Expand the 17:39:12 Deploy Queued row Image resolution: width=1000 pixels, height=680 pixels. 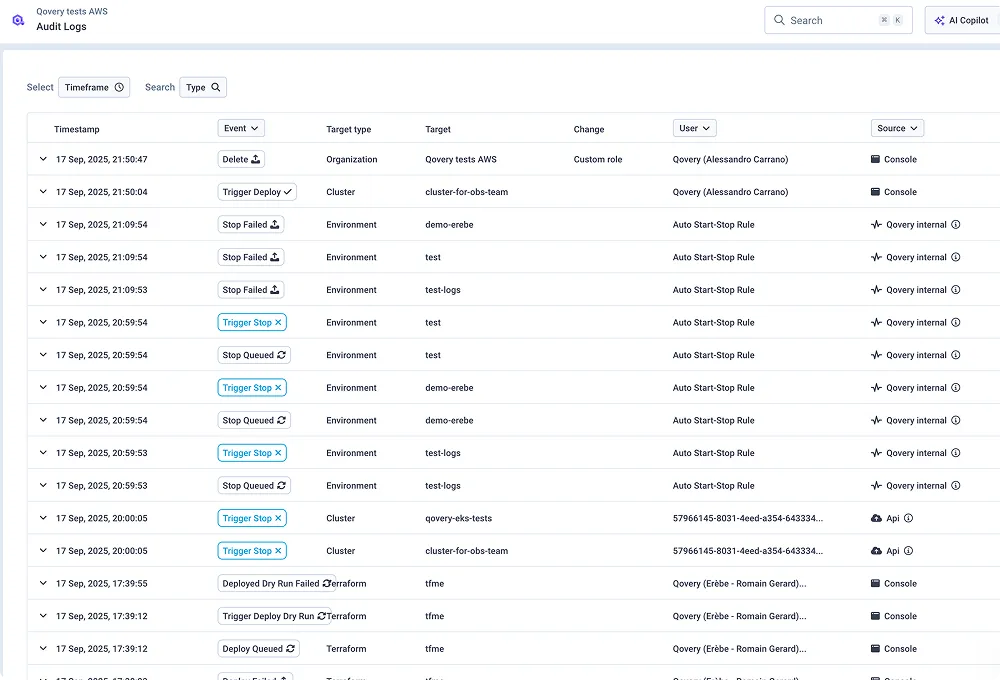pos(43,648)
